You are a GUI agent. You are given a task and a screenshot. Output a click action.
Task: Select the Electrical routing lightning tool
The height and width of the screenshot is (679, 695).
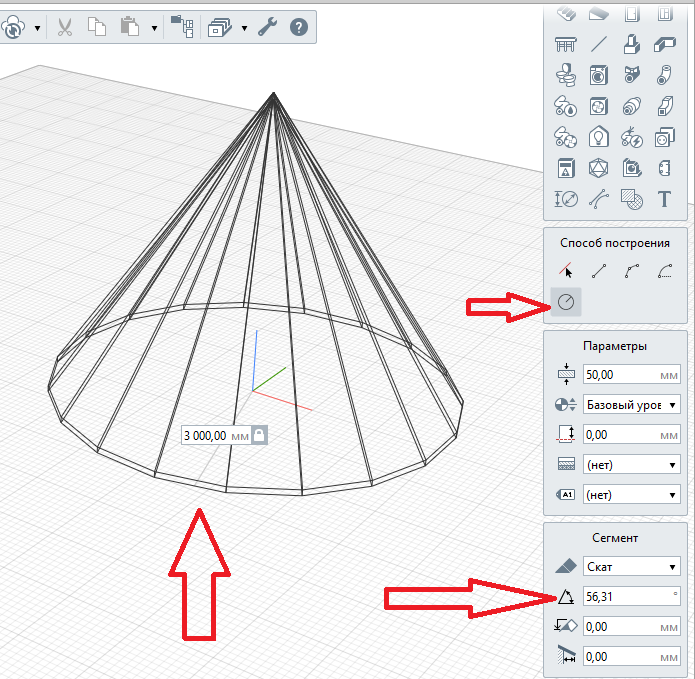tap(632, 137)
